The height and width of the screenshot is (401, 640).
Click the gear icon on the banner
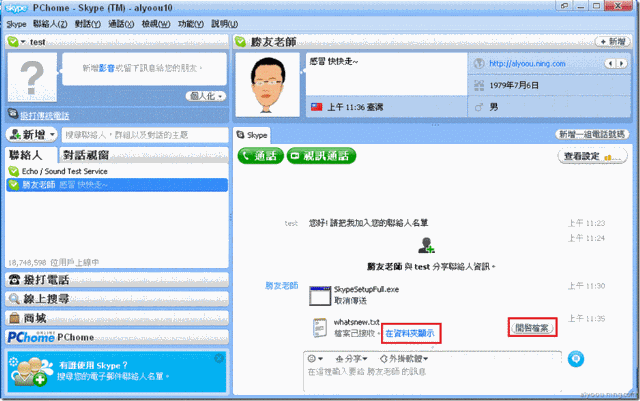point(13,361)
